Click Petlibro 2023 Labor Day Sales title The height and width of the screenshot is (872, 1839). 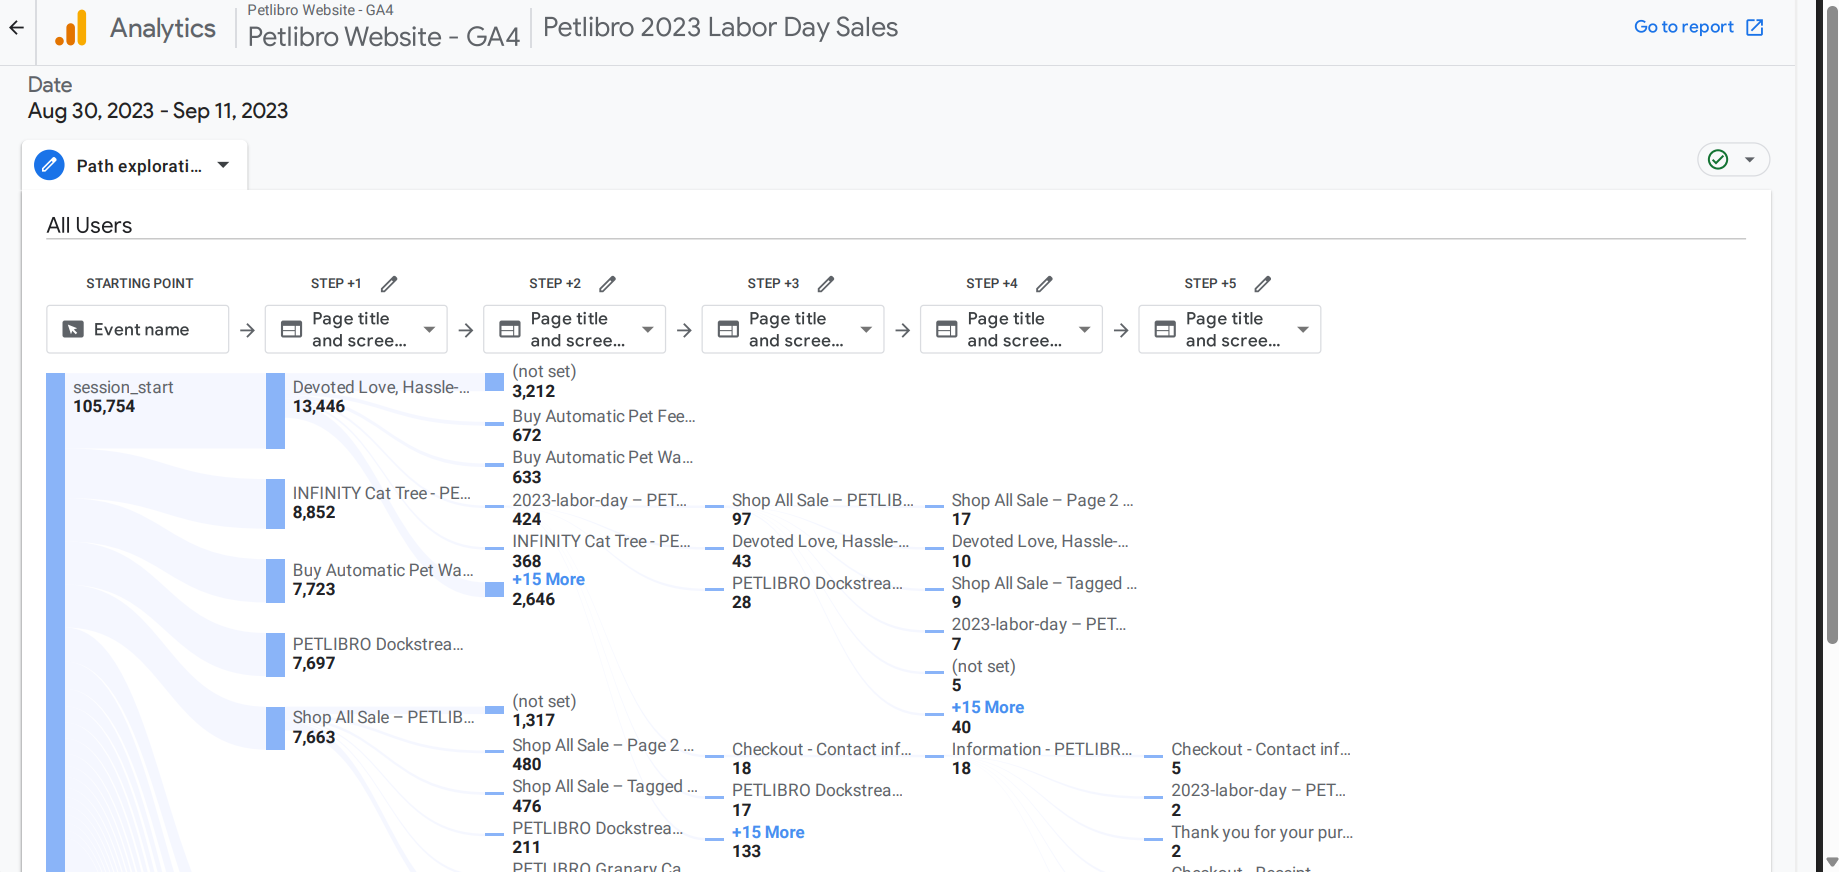point(720,28)
